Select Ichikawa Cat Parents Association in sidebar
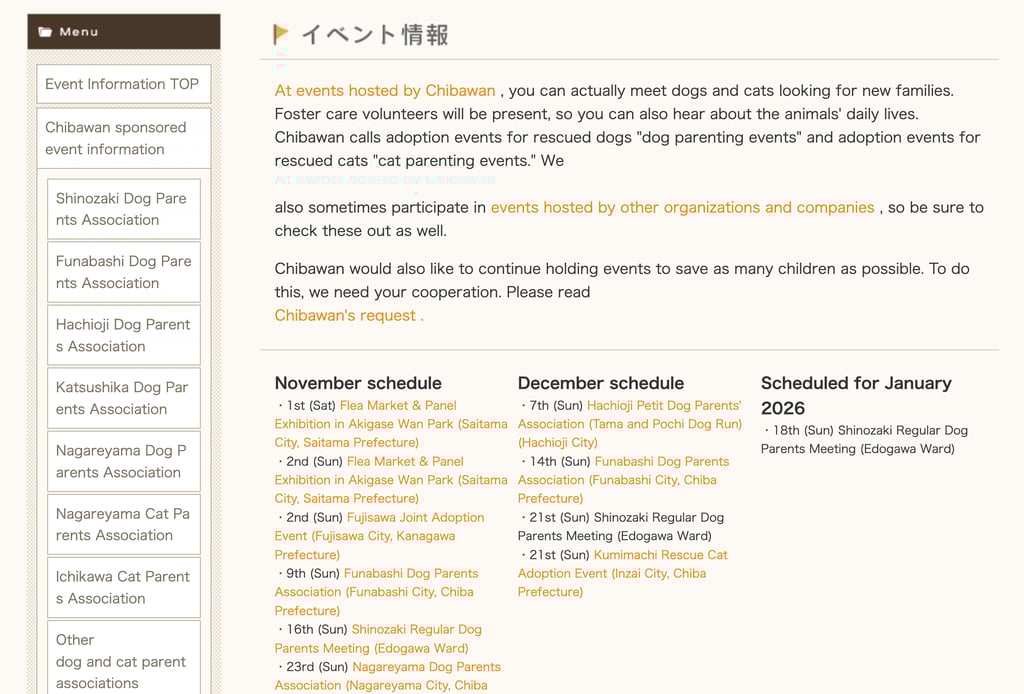 click(x=124, y=588)
